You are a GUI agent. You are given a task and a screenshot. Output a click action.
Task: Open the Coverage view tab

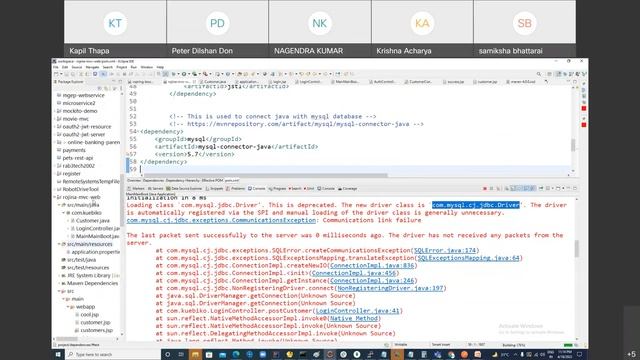pyautogui.click(x=348, y=189)
